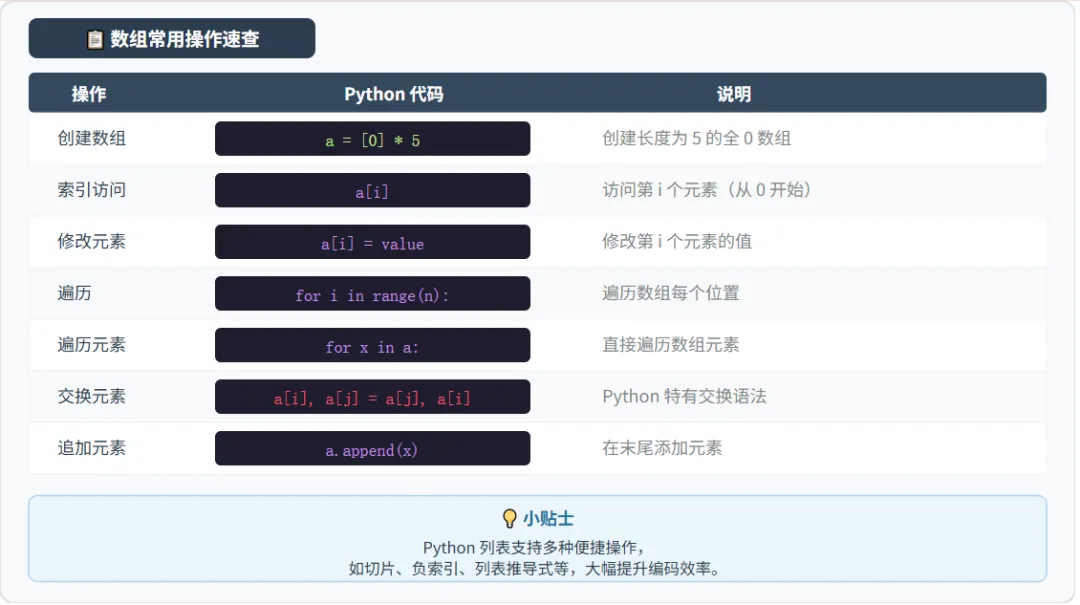Select the 修改元素 row label
Image resolution: width=1080 pixels, height=605 pixels.
coord(92,241)
